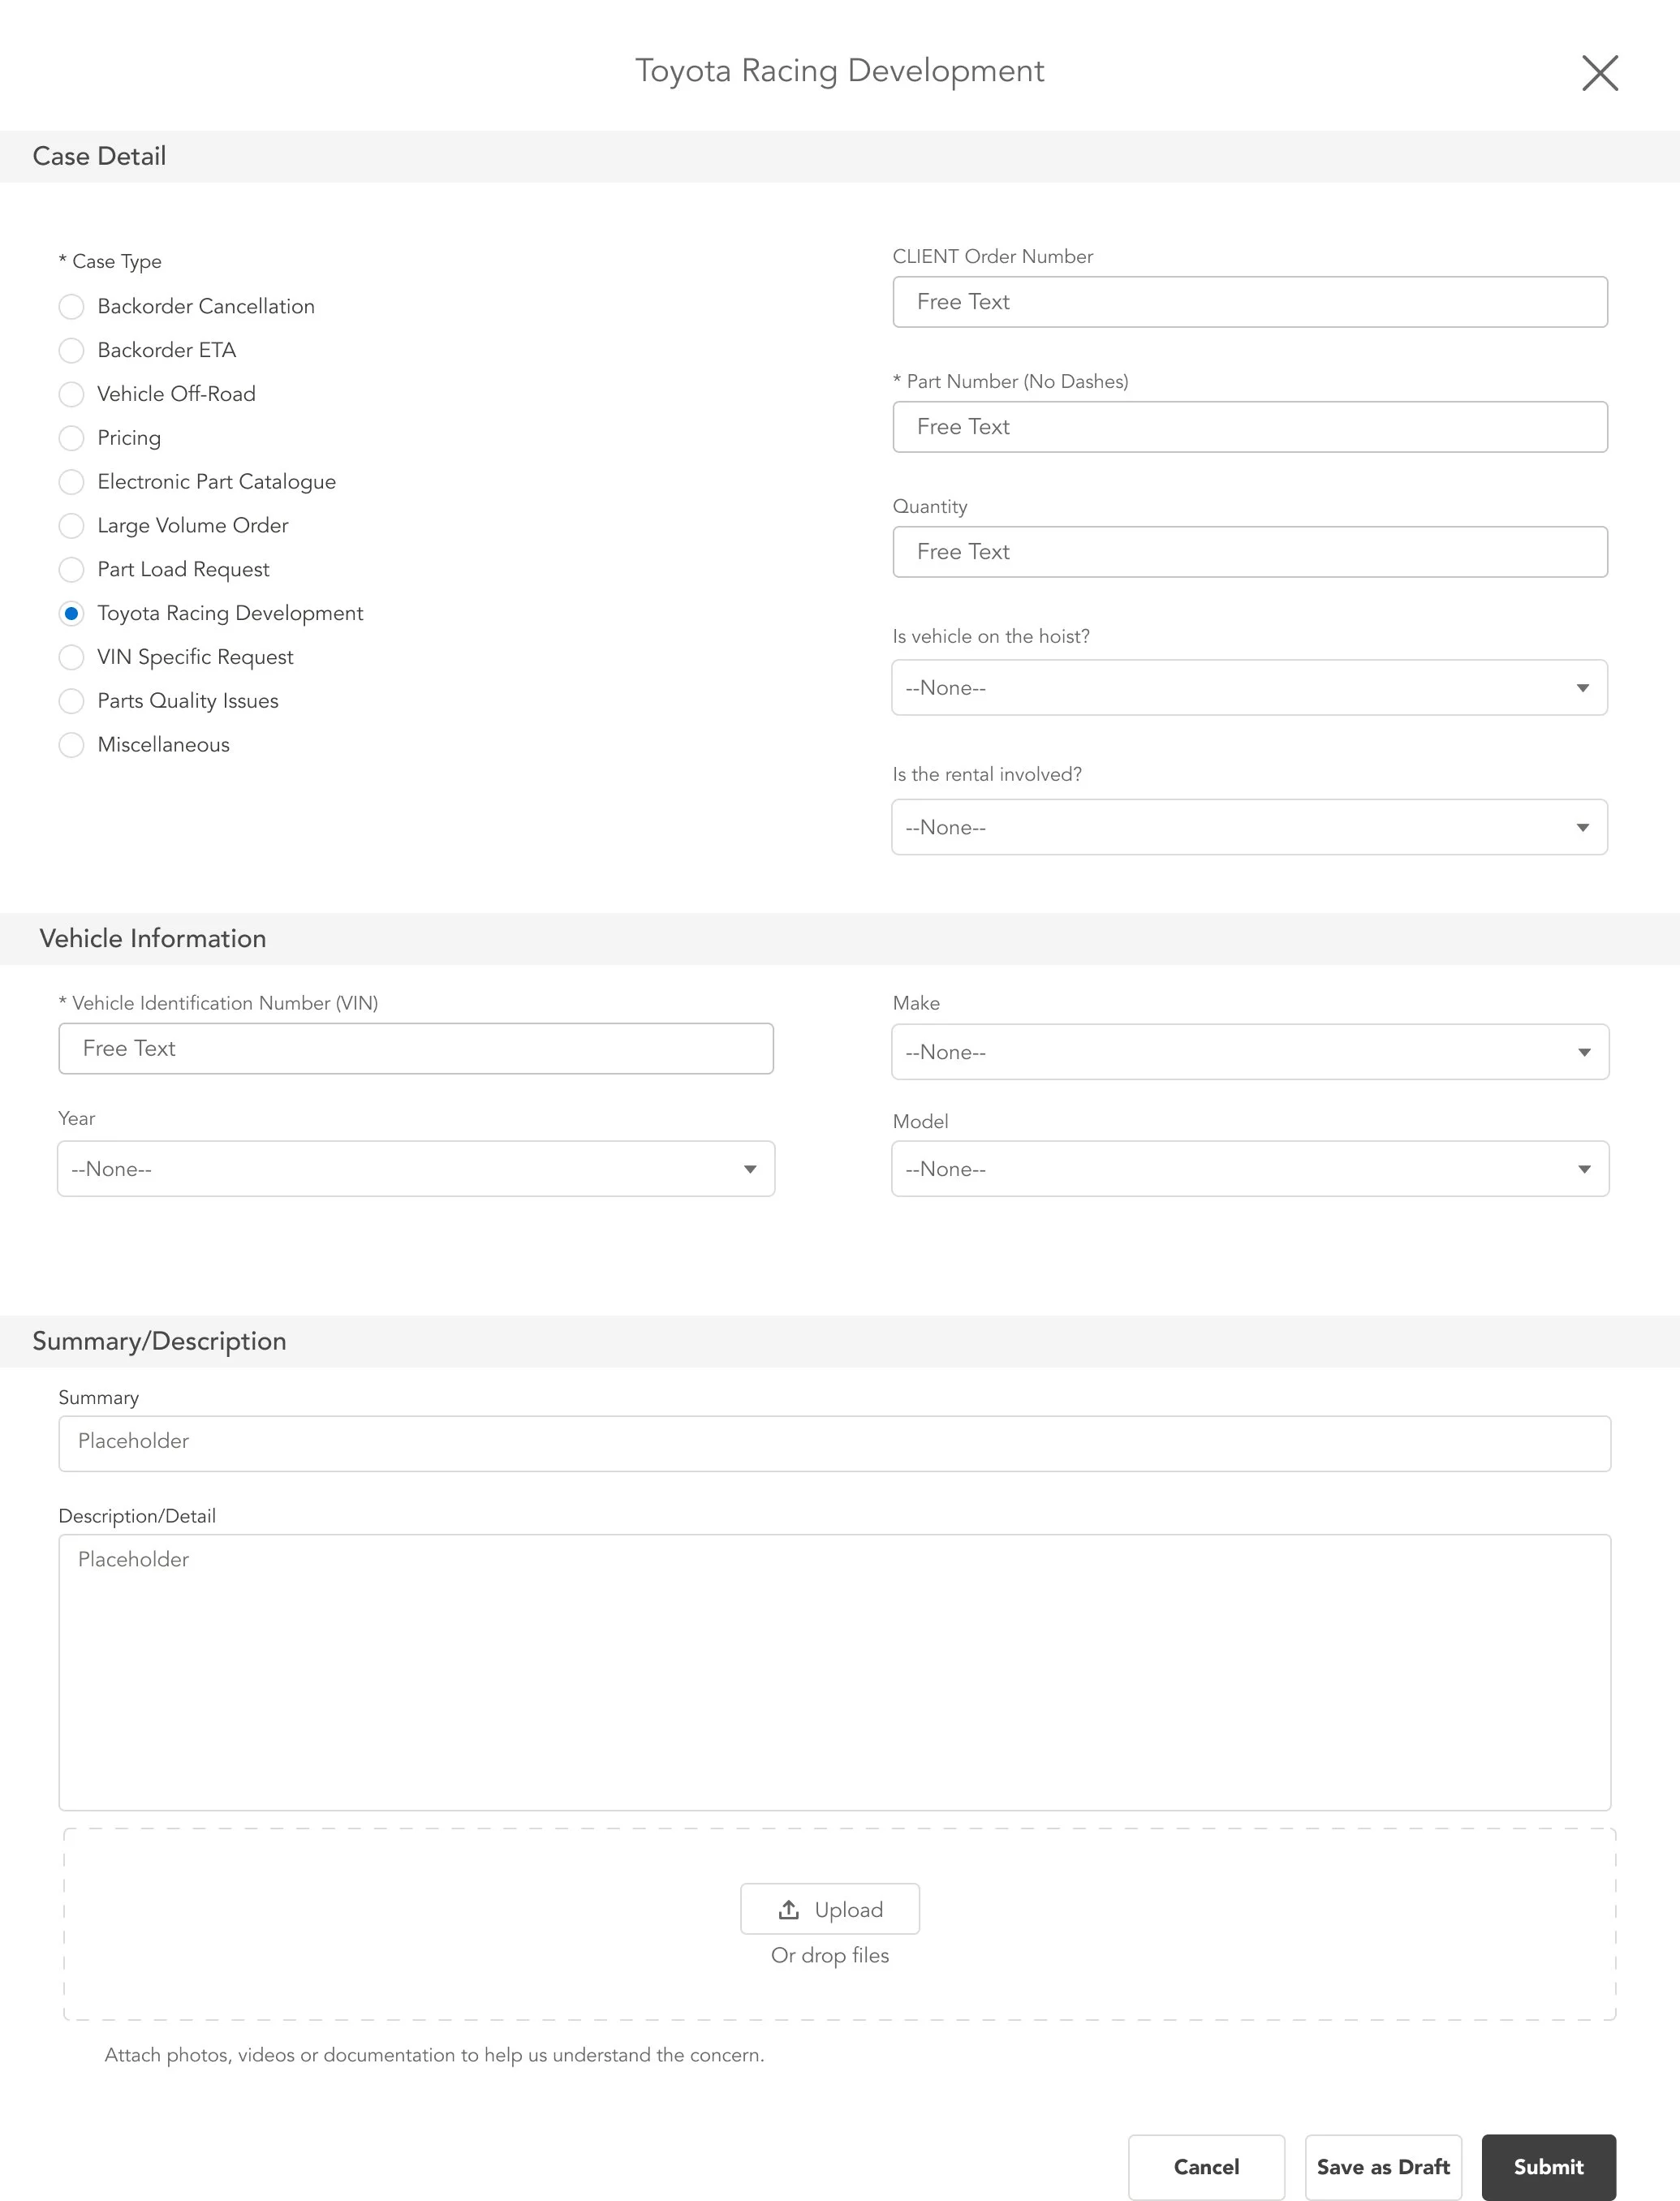Expand the Year dropdown
The height and width of the screenshot is (2201, 1680).
click(x=416, y=1169)
